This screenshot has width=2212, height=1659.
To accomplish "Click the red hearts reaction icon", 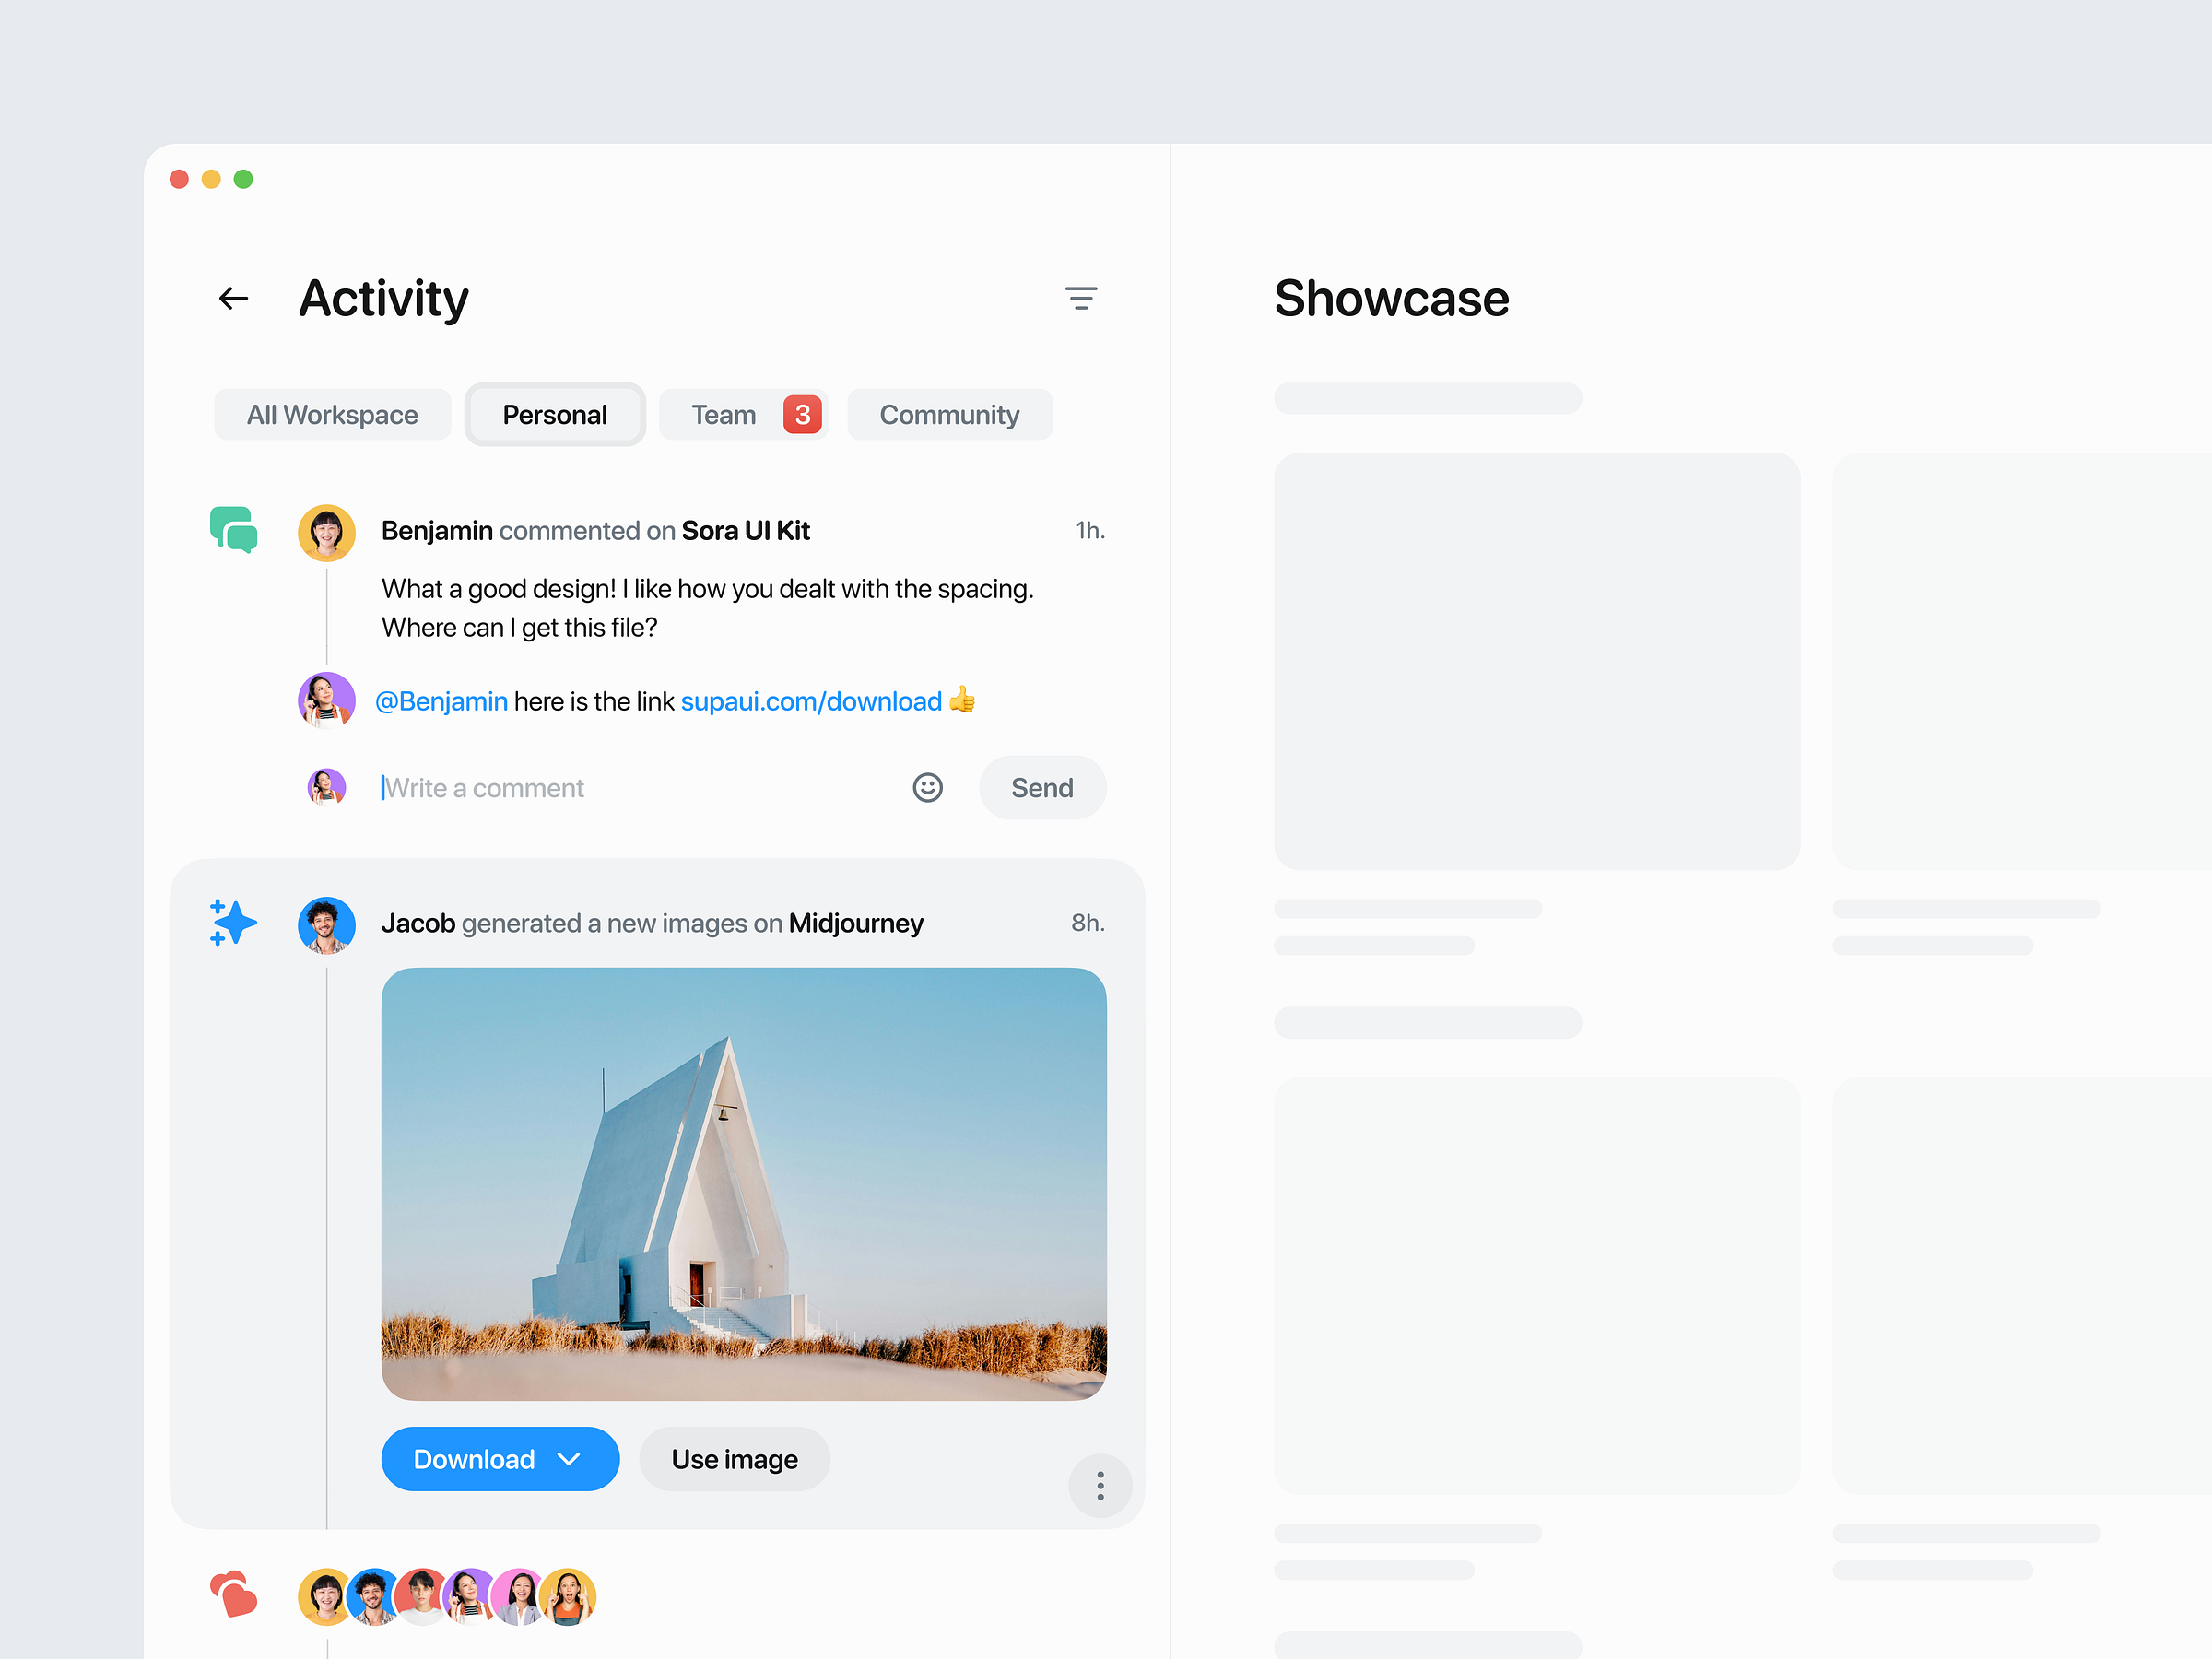I will point(233,1597).
